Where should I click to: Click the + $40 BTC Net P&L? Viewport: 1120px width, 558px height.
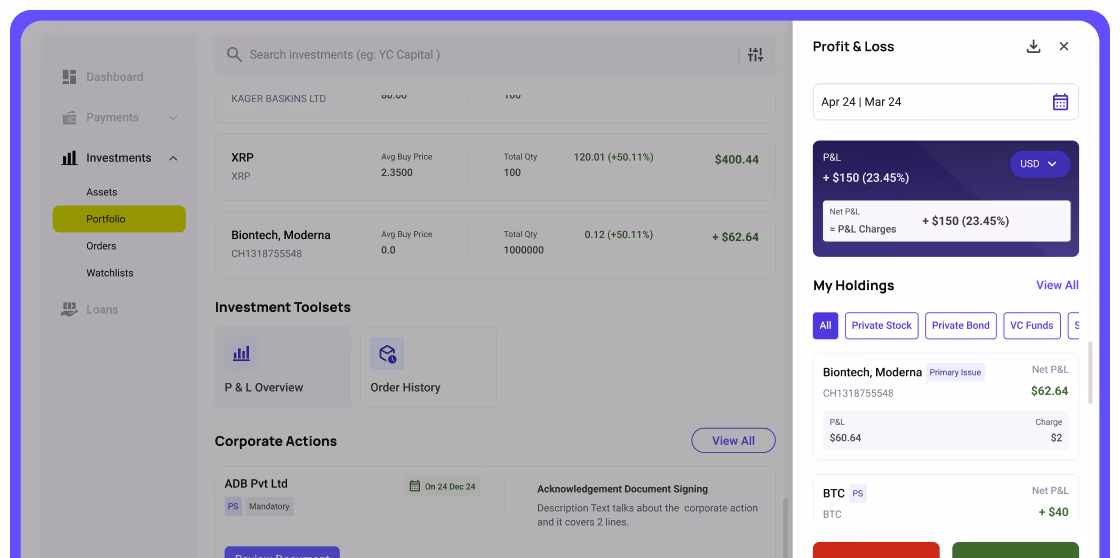1053,512
